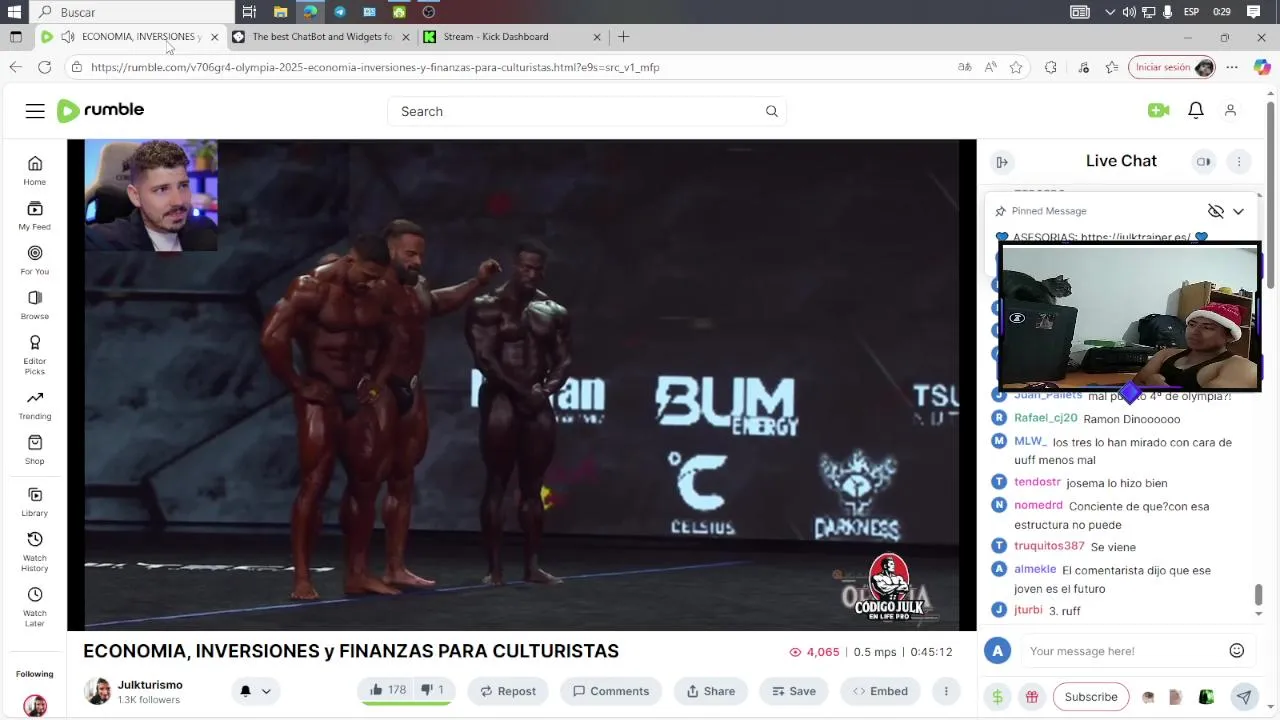Pop out the Live Chat window
Screen dimensions: 1280x720
tap(1204, 162)
